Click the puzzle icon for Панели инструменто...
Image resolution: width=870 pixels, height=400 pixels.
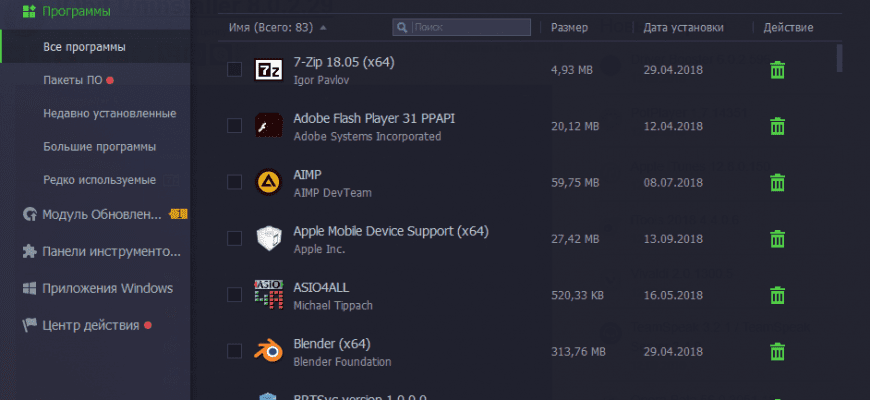pyautogui.click(x=29, y=251)
